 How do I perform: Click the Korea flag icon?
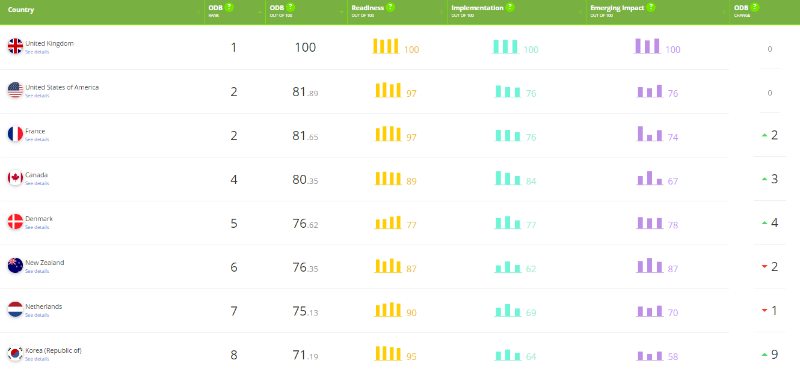click(x=15, y=354)
